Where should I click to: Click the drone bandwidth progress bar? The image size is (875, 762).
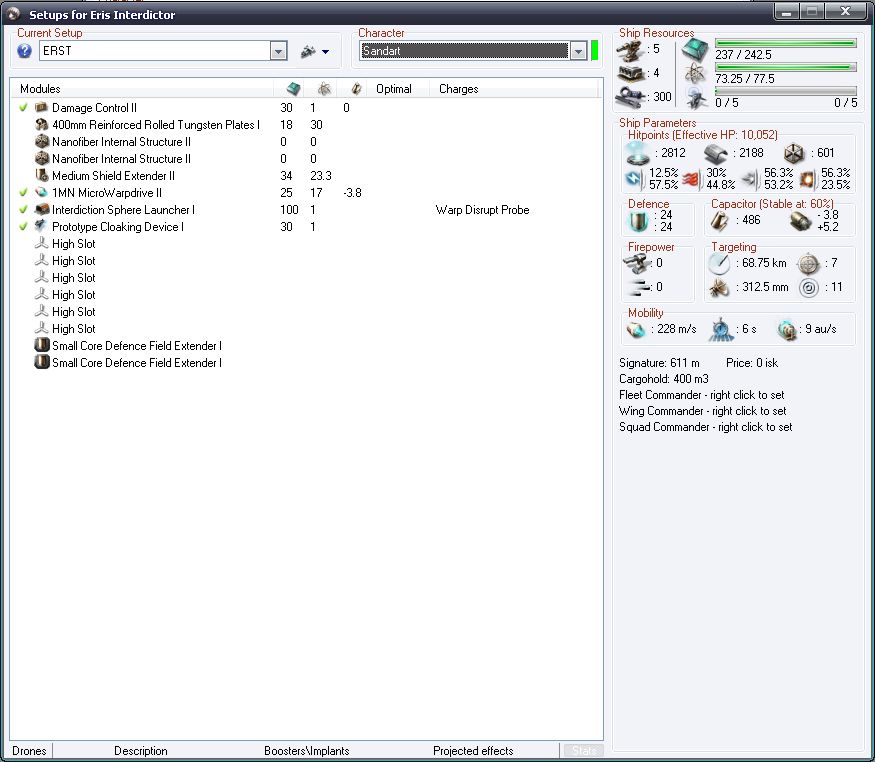click(786, 91)
